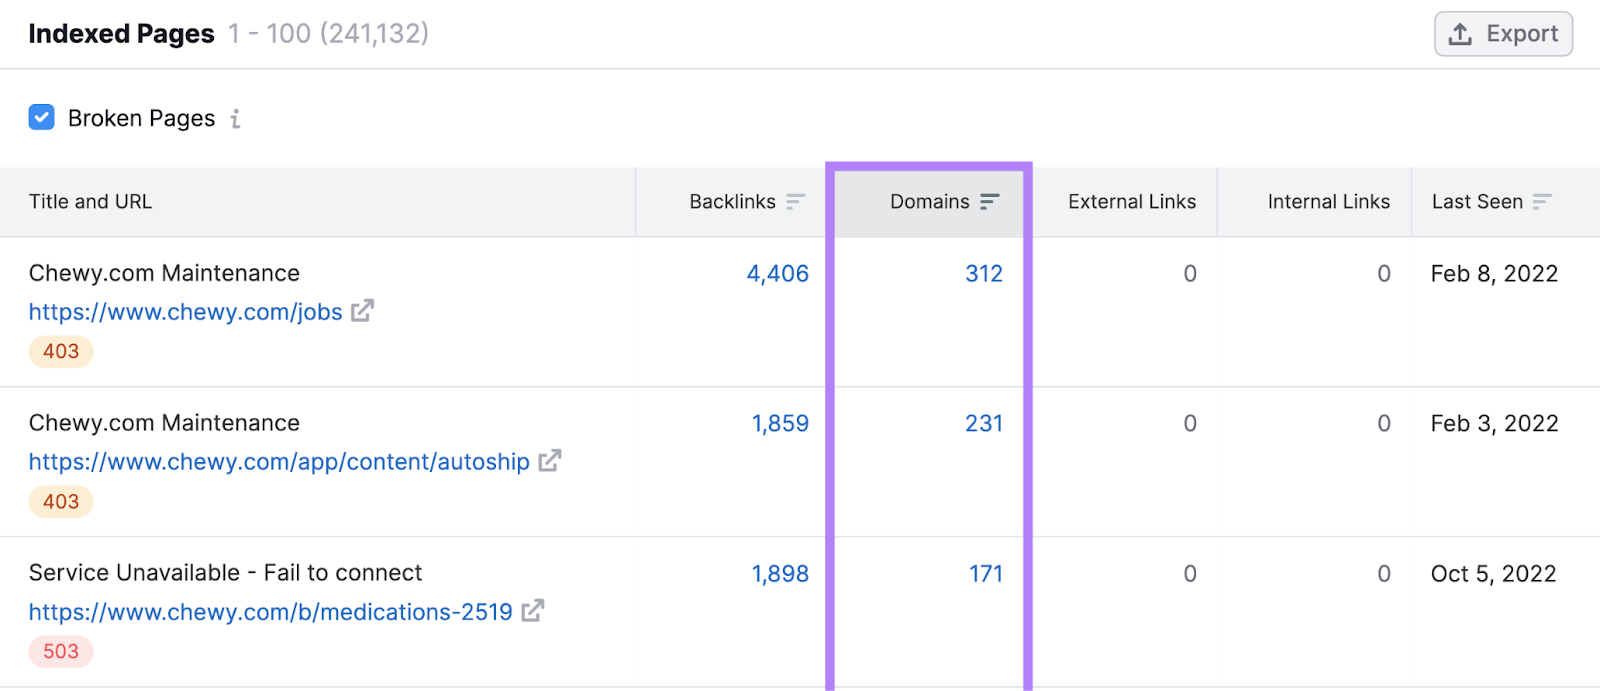The width and height of the screenshot is (1600, 691).
Task: Sort by Last Seen column icon
Action: [1542, 202]
